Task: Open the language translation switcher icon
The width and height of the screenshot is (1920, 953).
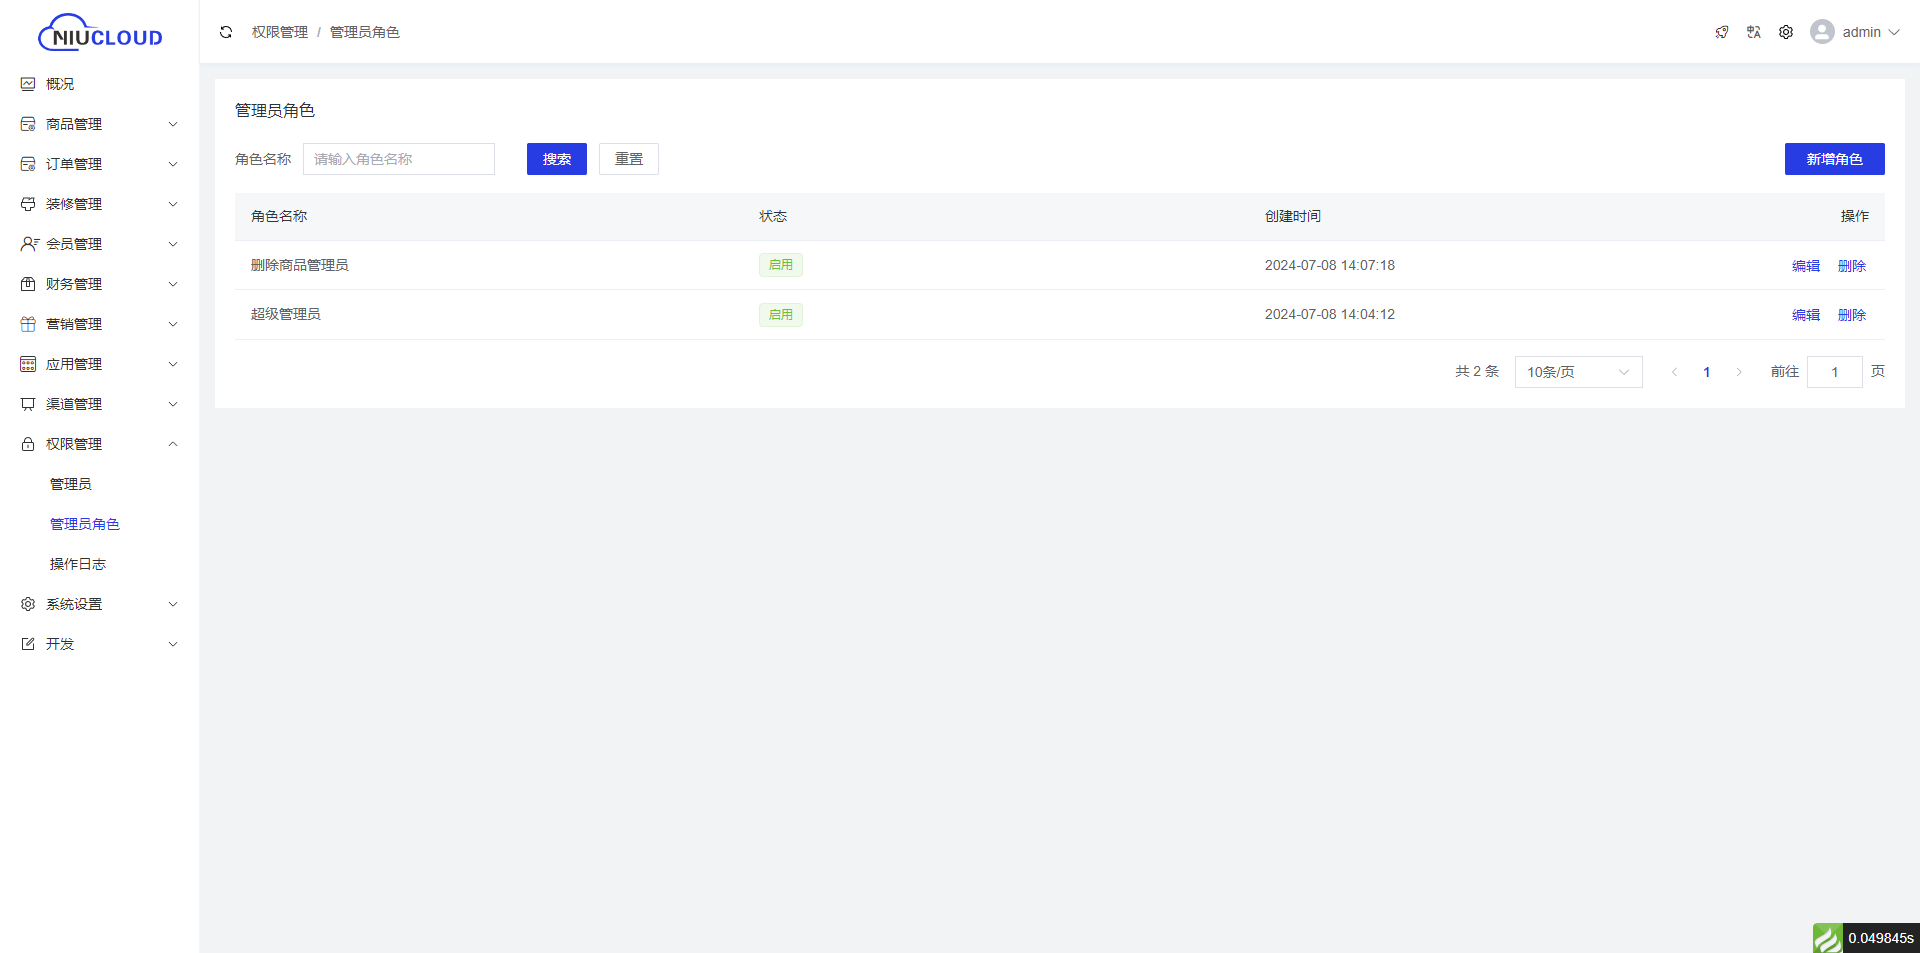Action: point(1754,32)
